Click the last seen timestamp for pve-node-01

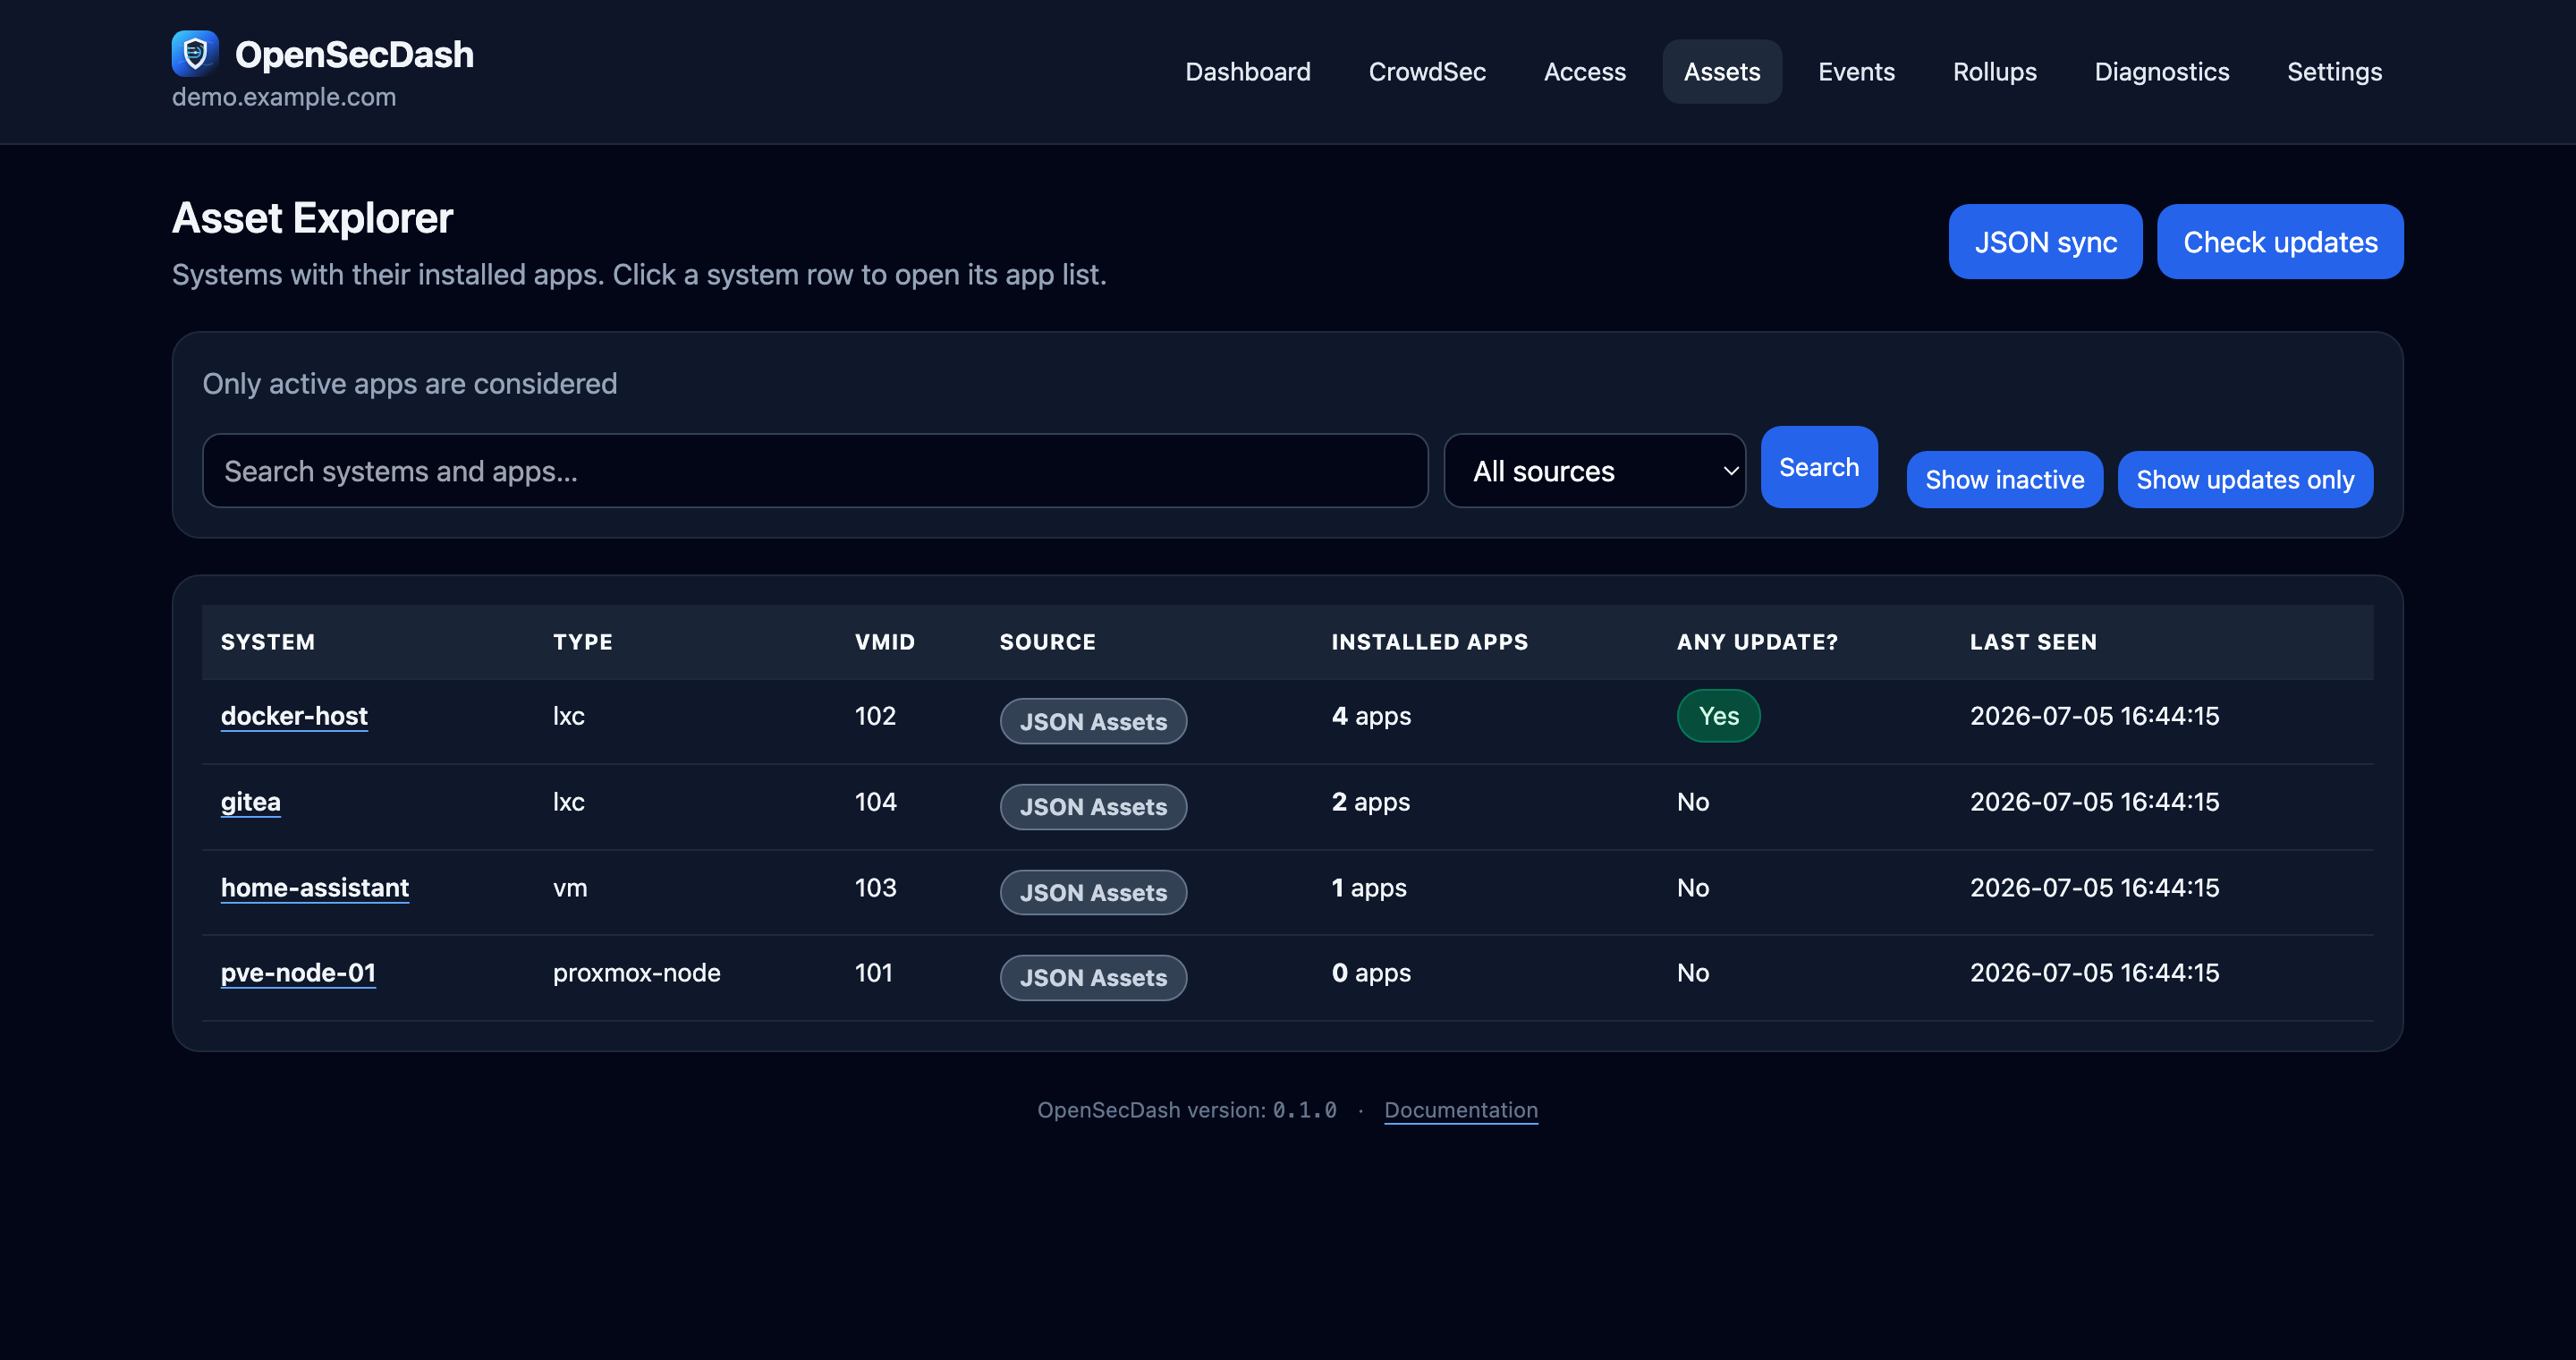tap(2094, 973)
